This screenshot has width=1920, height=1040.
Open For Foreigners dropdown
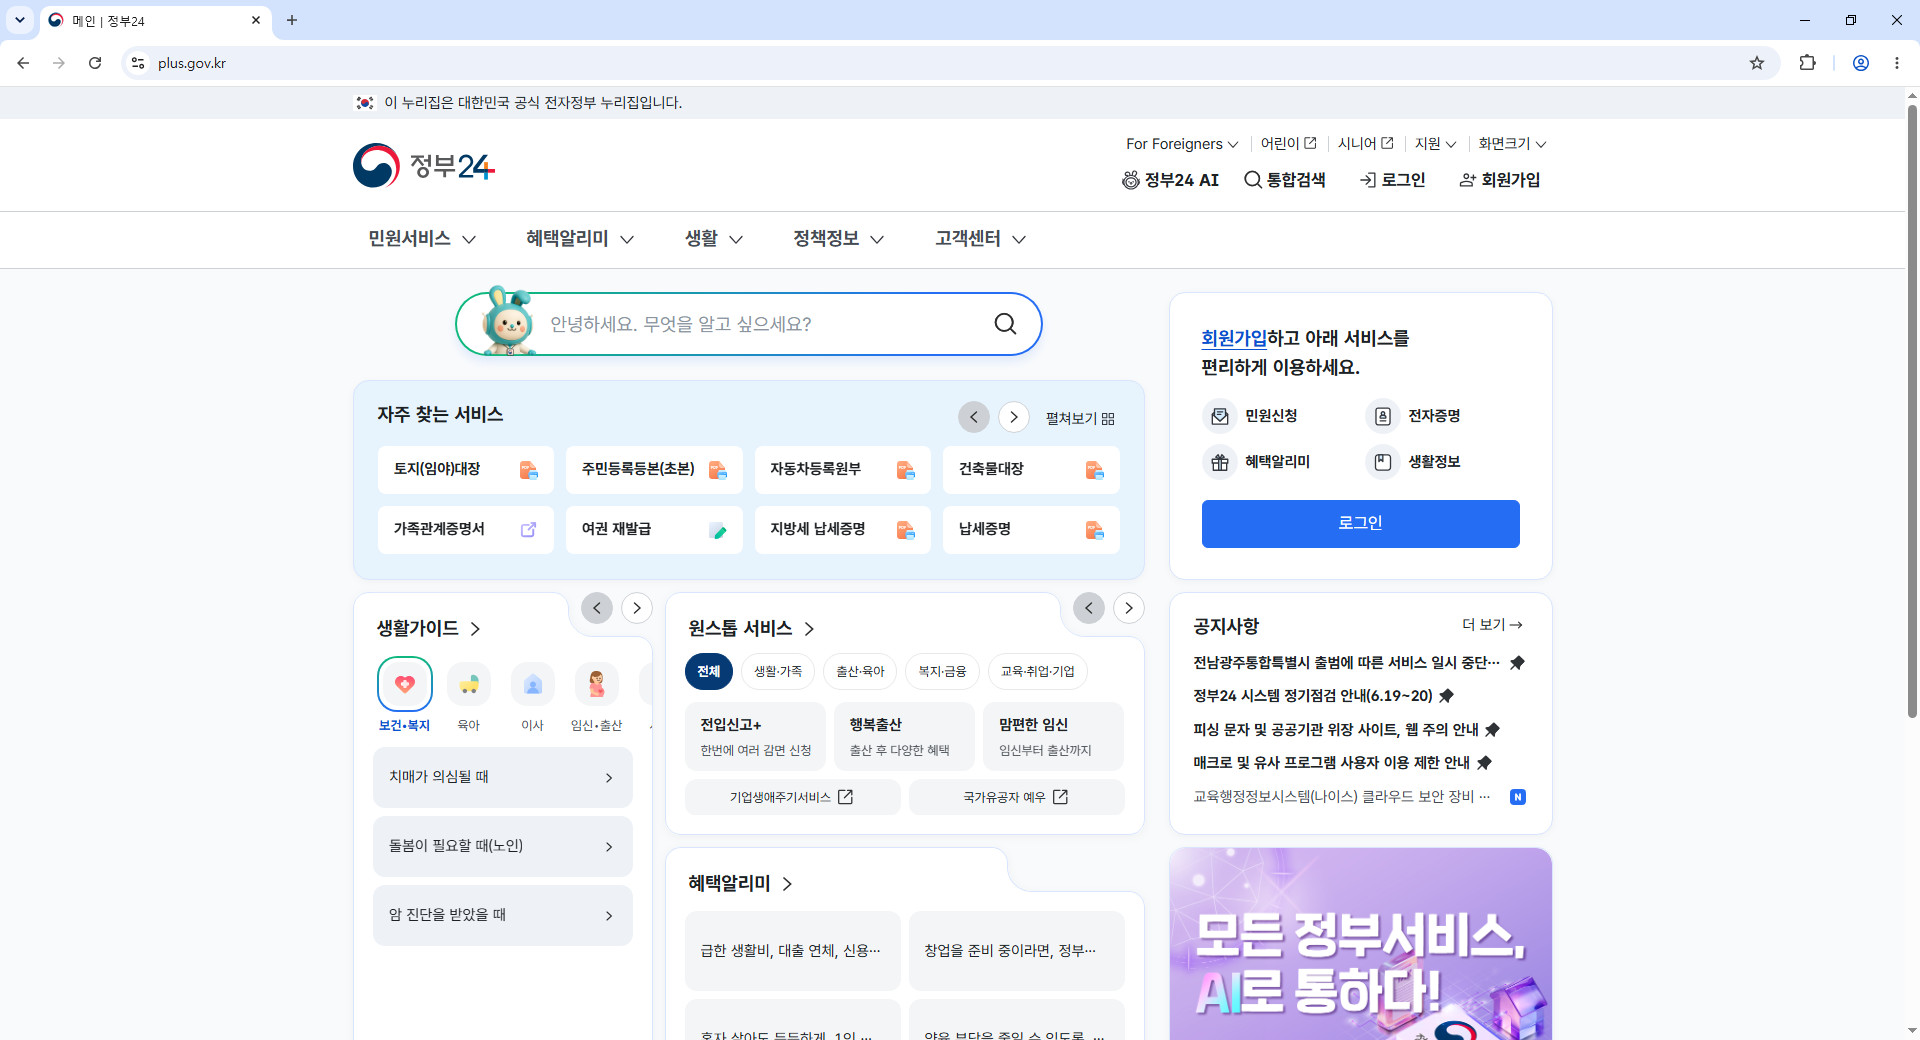(x=1182, y=144)
